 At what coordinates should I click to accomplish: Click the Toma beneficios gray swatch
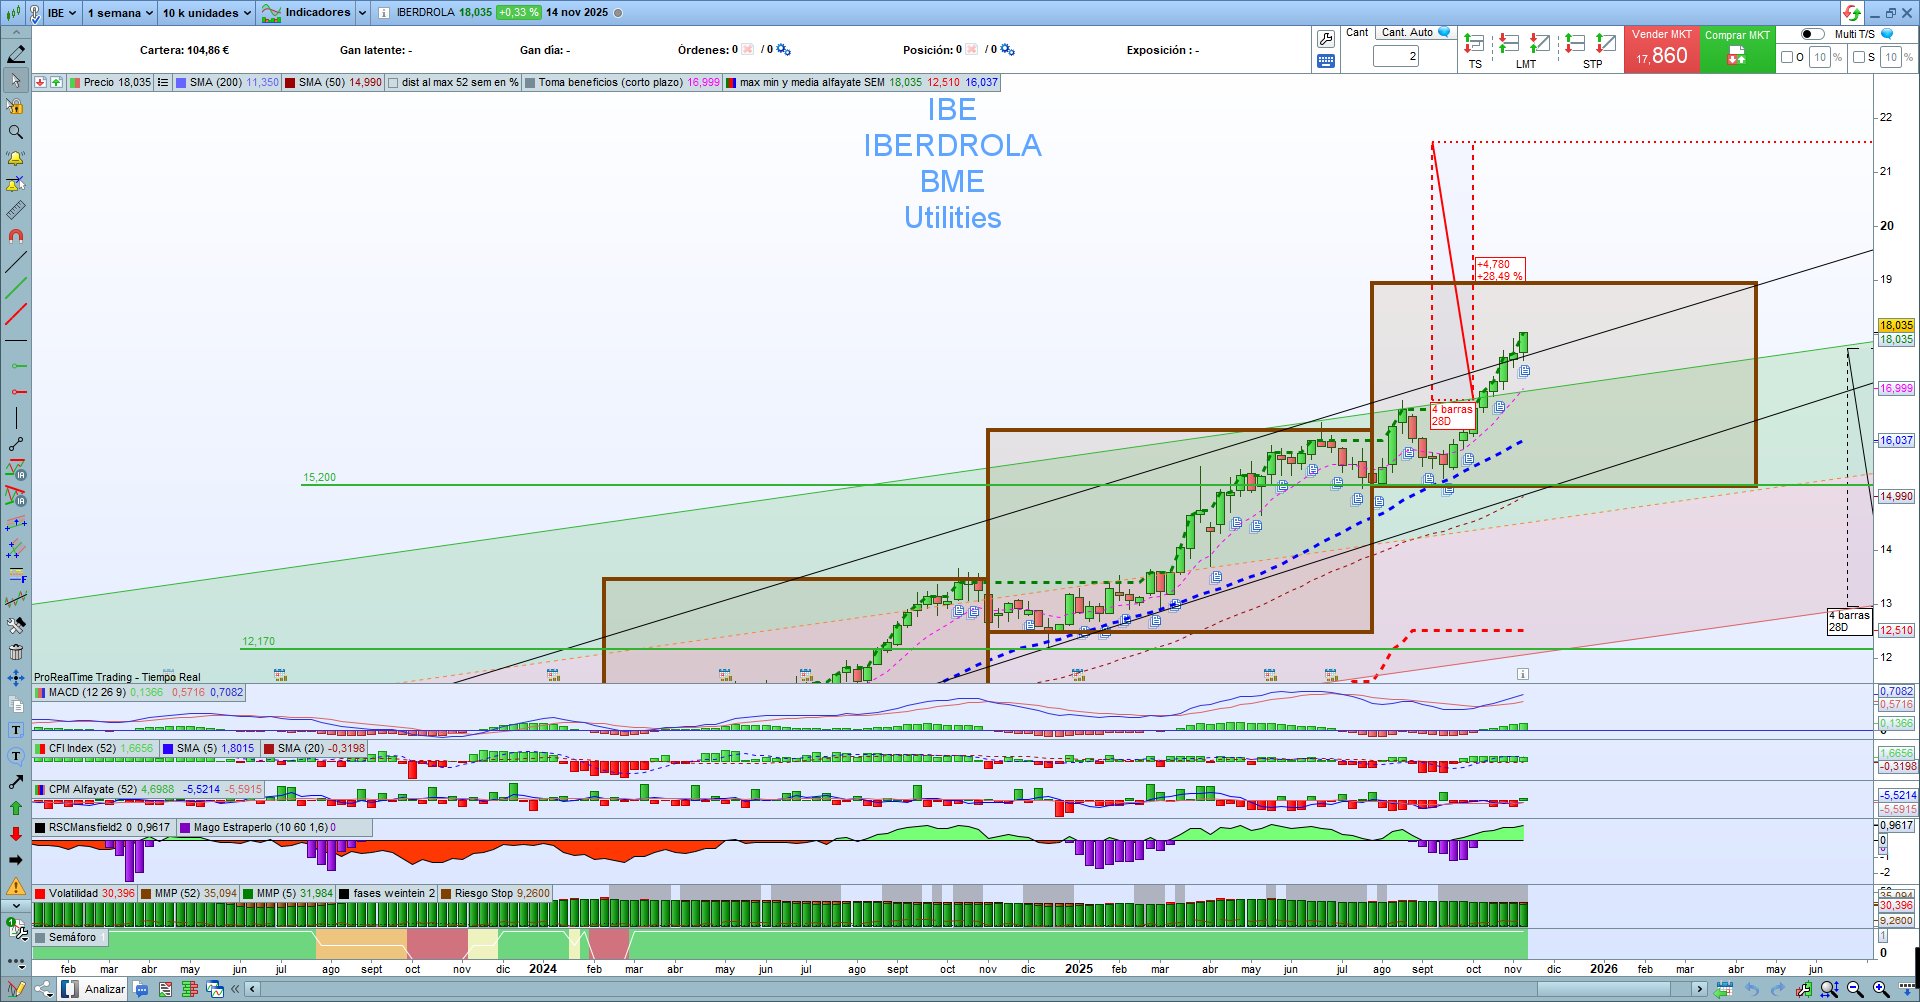(x=530, y=83)
